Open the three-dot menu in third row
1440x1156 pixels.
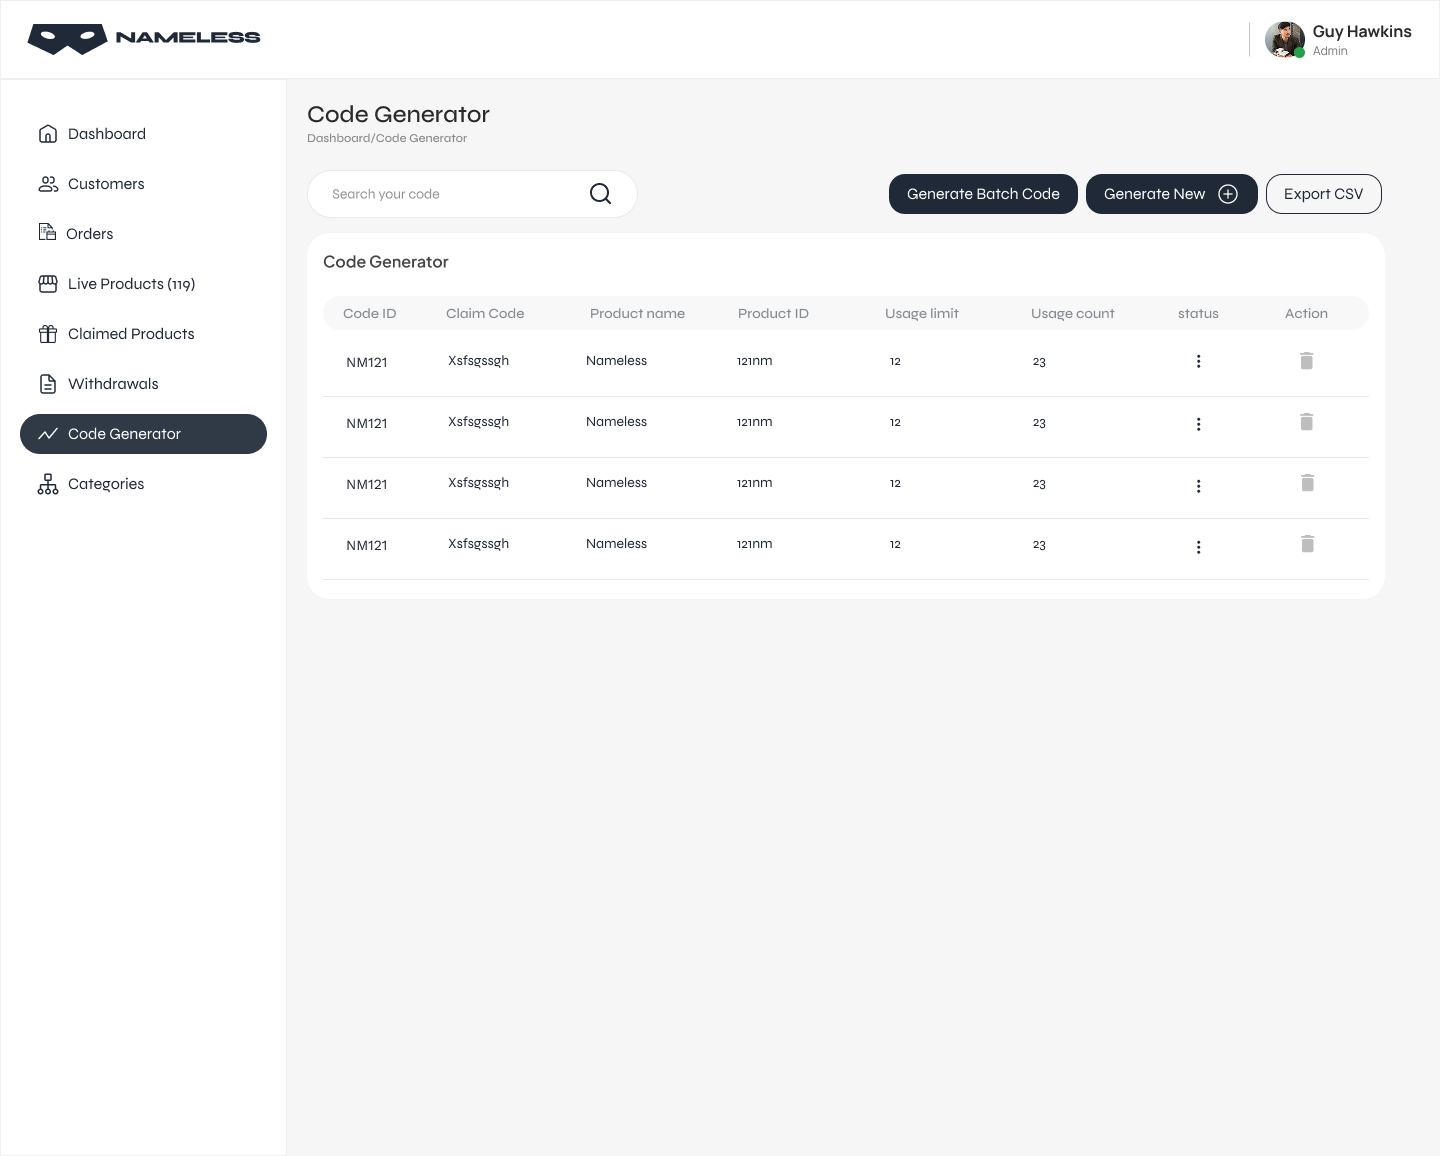(x=1198, y=486)
